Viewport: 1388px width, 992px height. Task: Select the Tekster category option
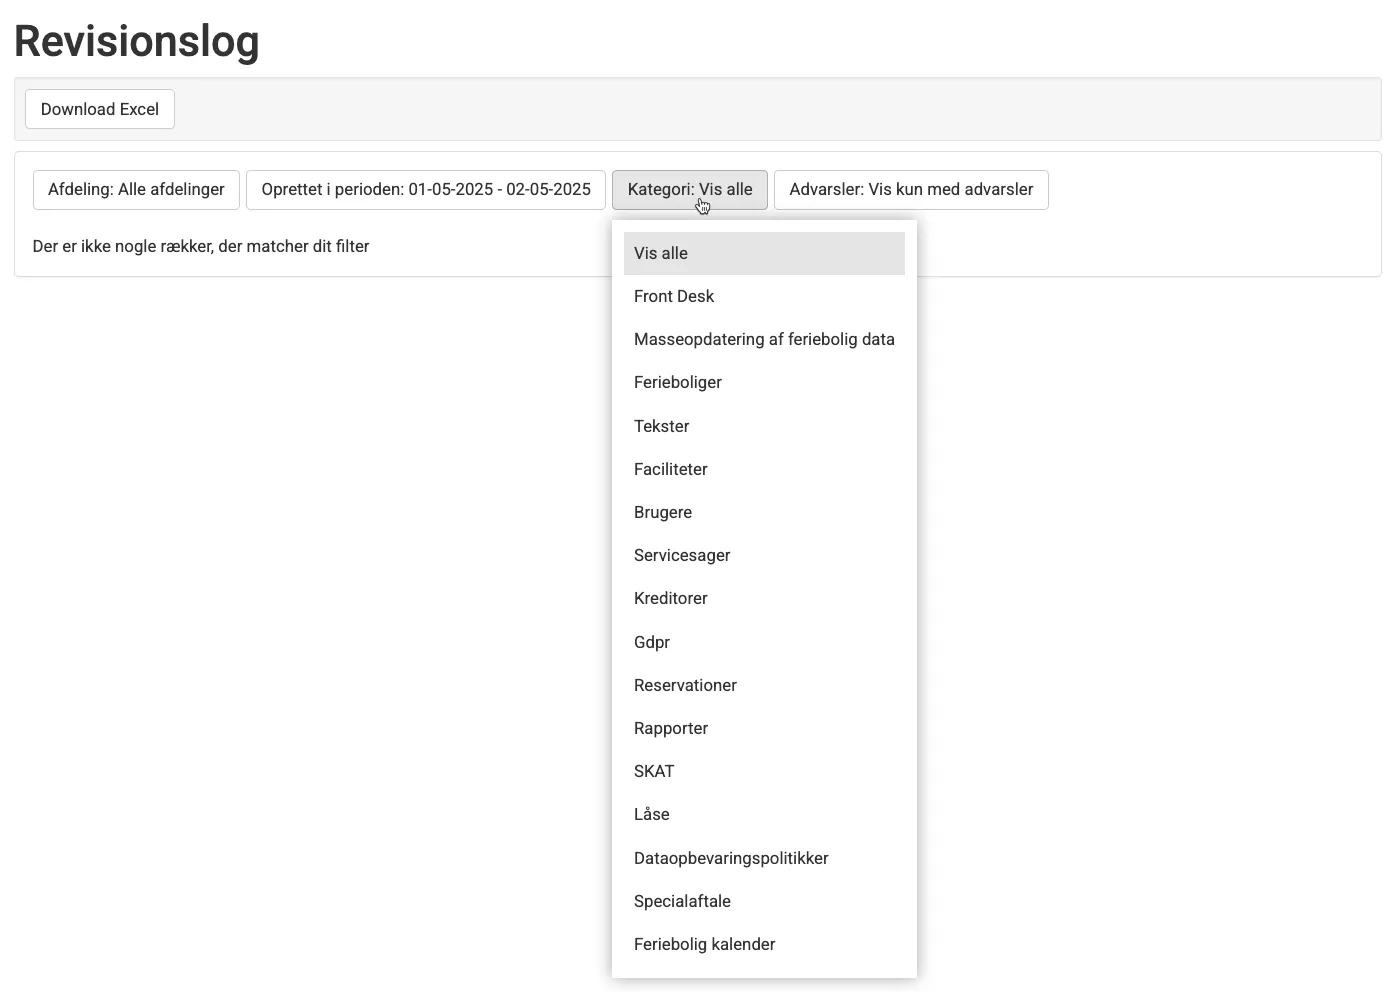tap(662, 426)
